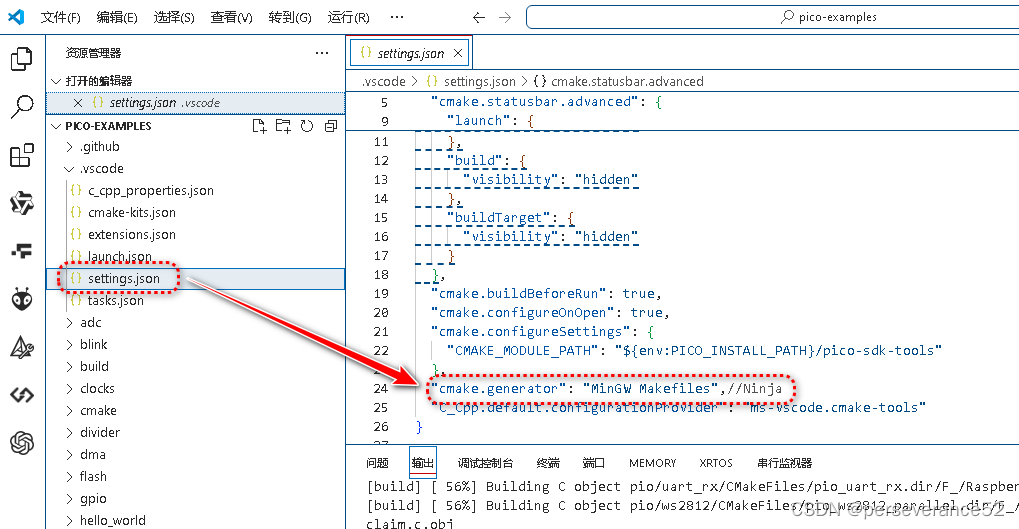Click the pico-examples command search box
Image resolution: width=1019 pixels, height=529 pixels.
tap(772, 17)
